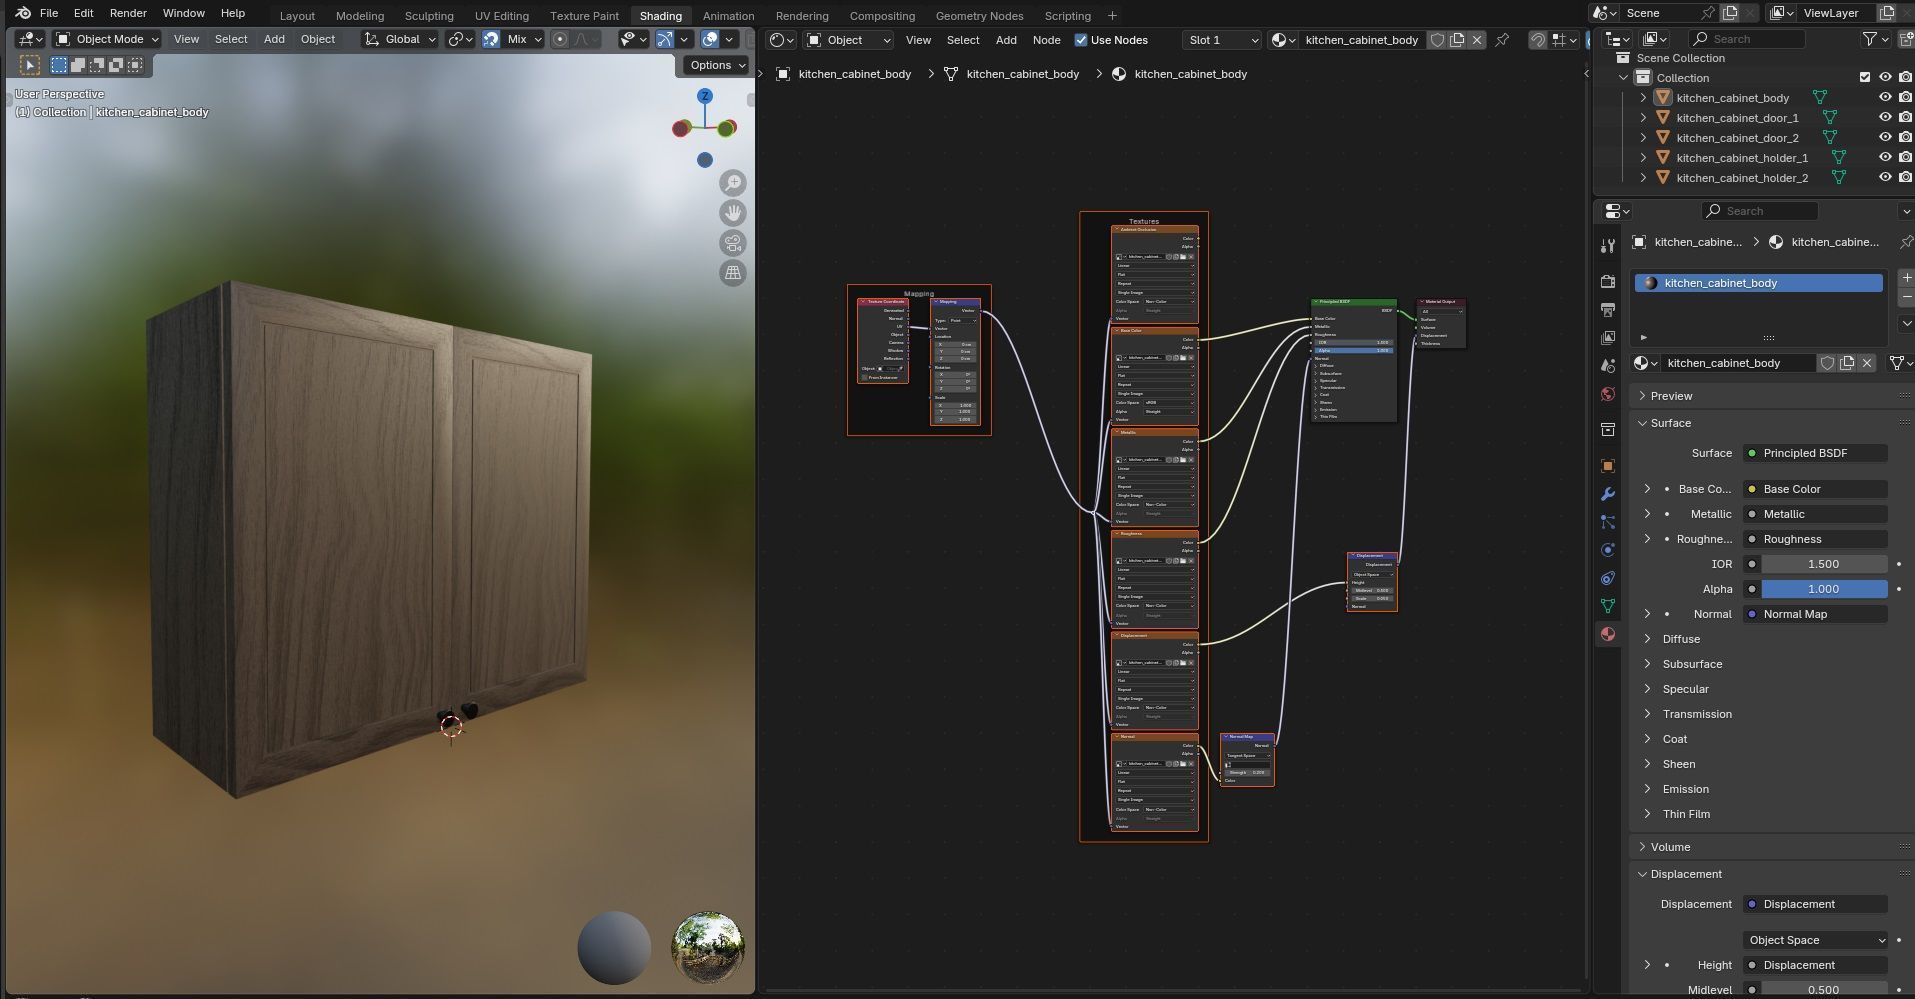This screenshot has height=999, width=1915.
Task: Expand the Volume panel
Action: (1670, 847)
